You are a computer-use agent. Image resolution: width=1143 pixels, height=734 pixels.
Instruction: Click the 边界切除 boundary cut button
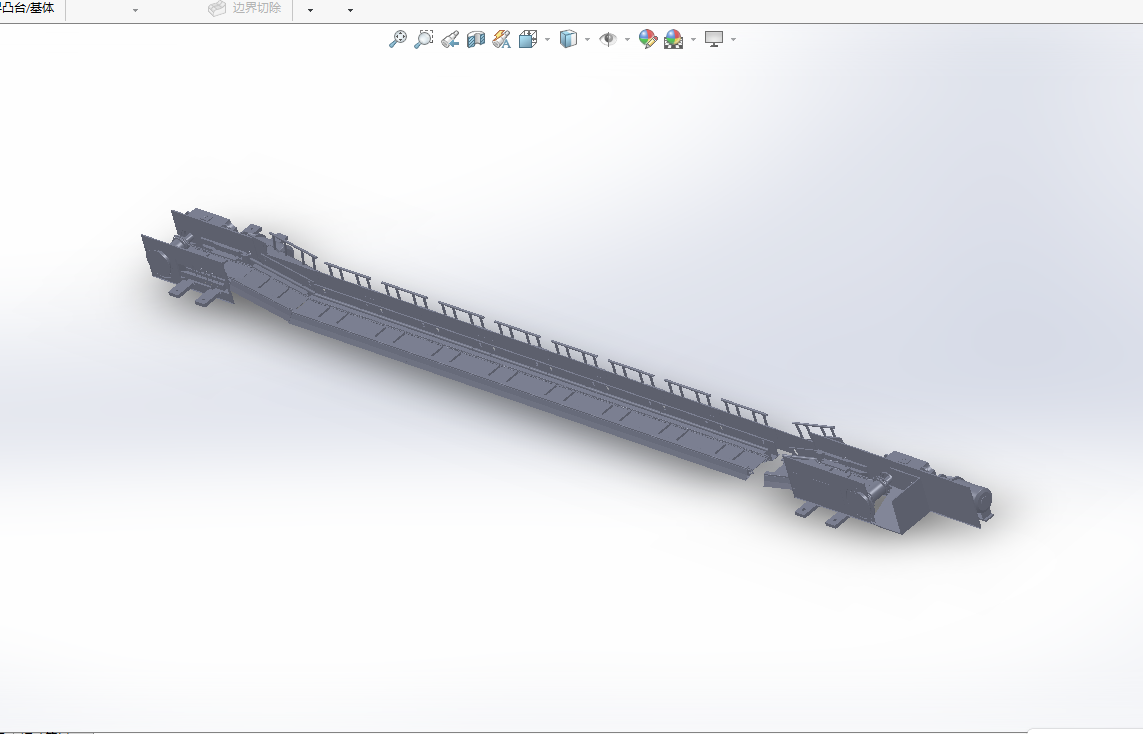245,9
